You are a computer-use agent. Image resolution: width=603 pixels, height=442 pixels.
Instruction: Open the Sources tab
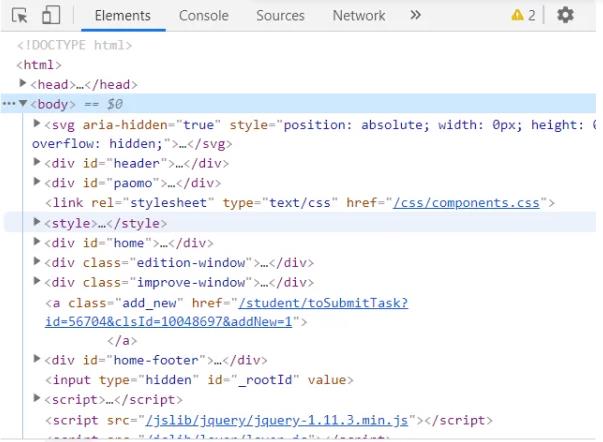(280, 16)
